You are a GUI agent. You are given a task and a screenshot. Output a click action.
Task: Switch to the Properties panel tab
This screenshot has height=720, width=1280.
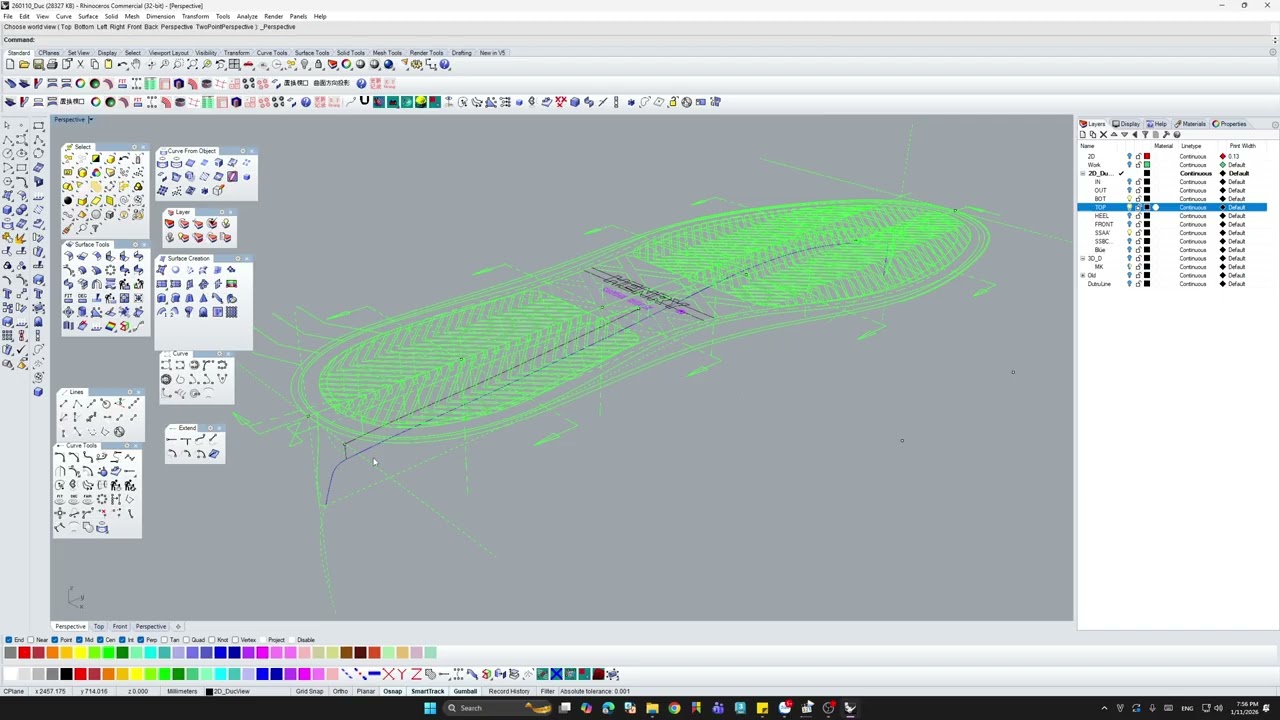[1230, 124]
